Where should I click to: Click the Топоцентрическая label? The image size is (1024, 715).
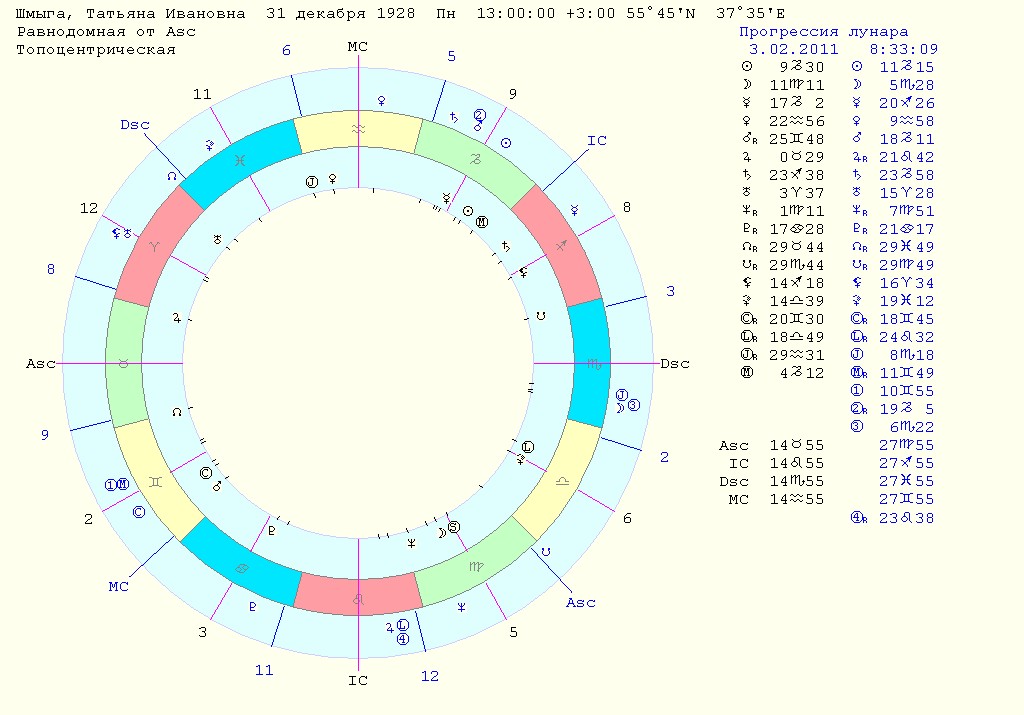click(x=96, y=50)
